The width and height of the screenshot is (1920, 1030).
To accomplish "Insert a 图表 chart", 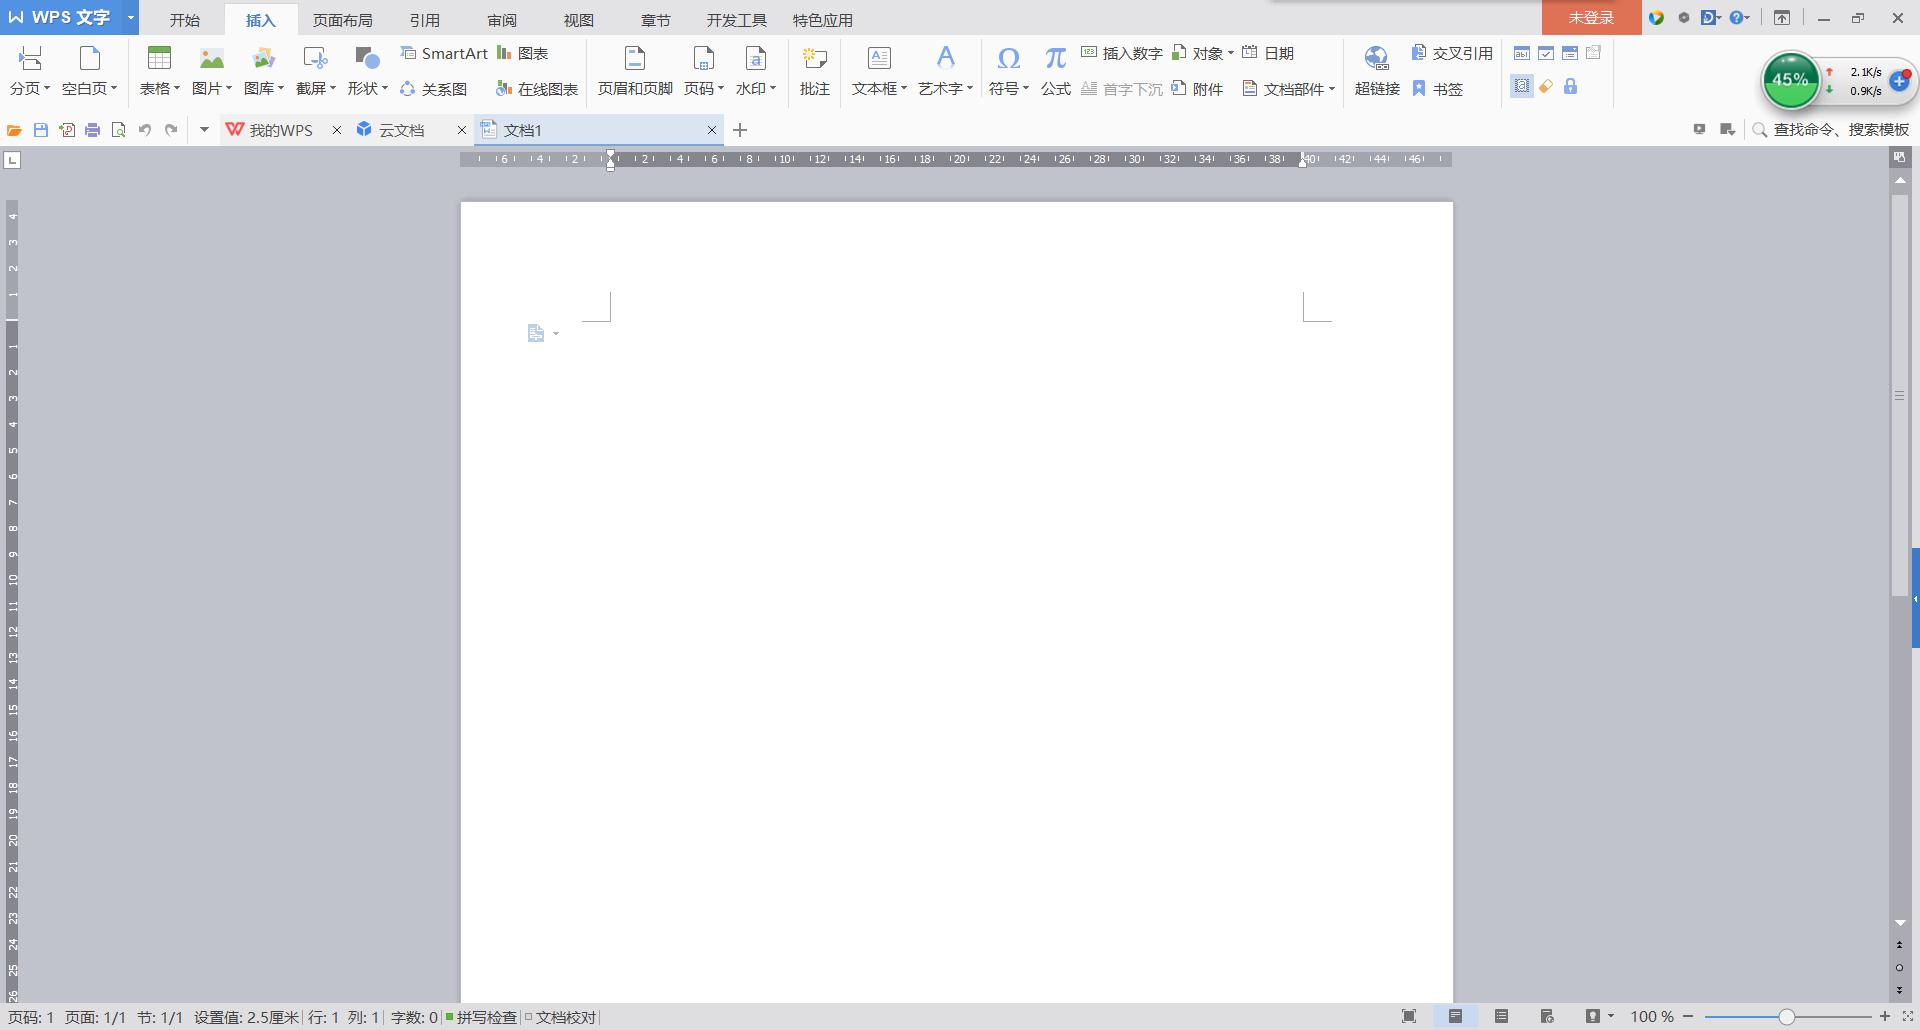I will [523, 53].
